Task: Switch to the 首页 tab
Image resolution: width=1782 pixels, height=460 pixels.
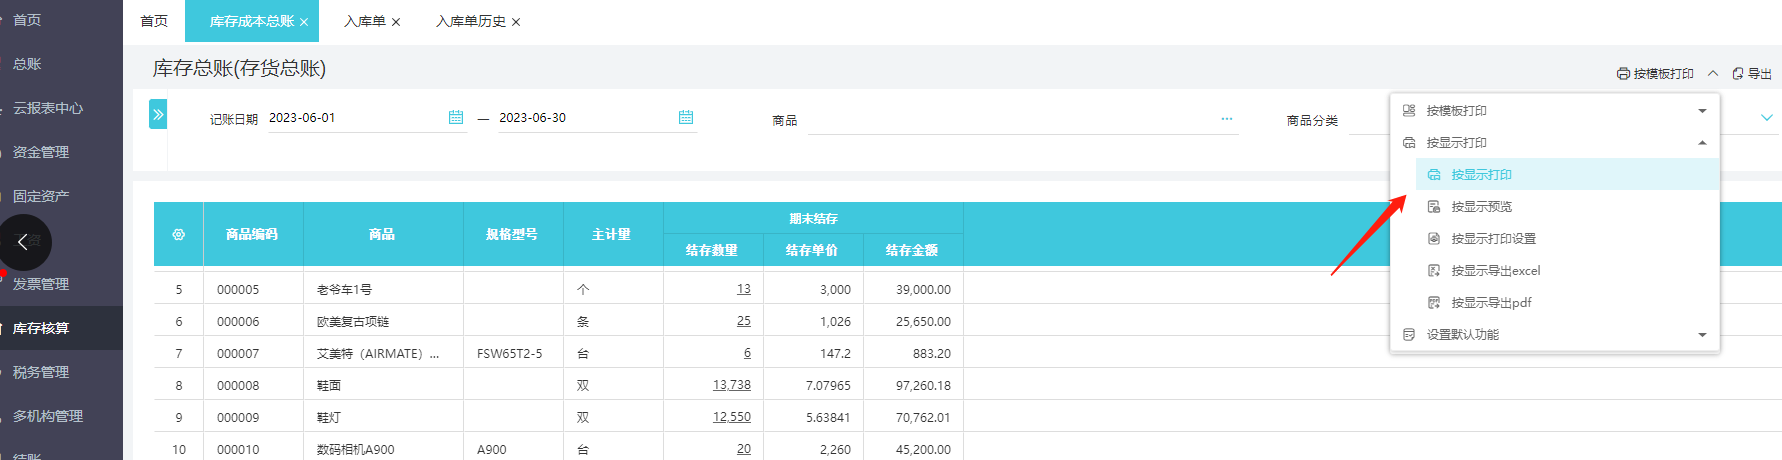Action: (x=154, y=21)
